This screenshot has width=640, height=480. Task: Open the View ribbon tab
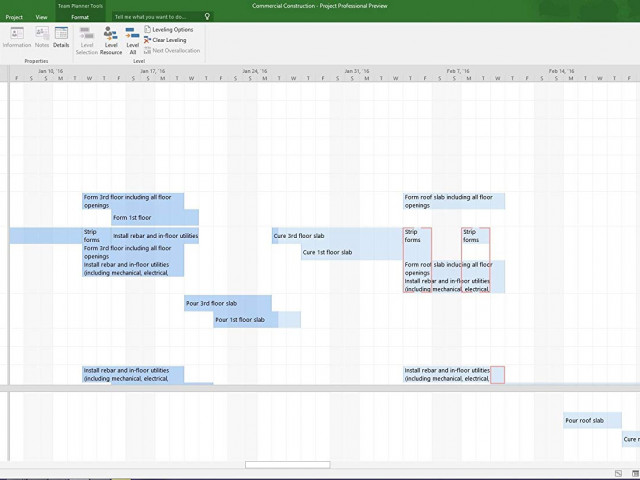(41, 17)
